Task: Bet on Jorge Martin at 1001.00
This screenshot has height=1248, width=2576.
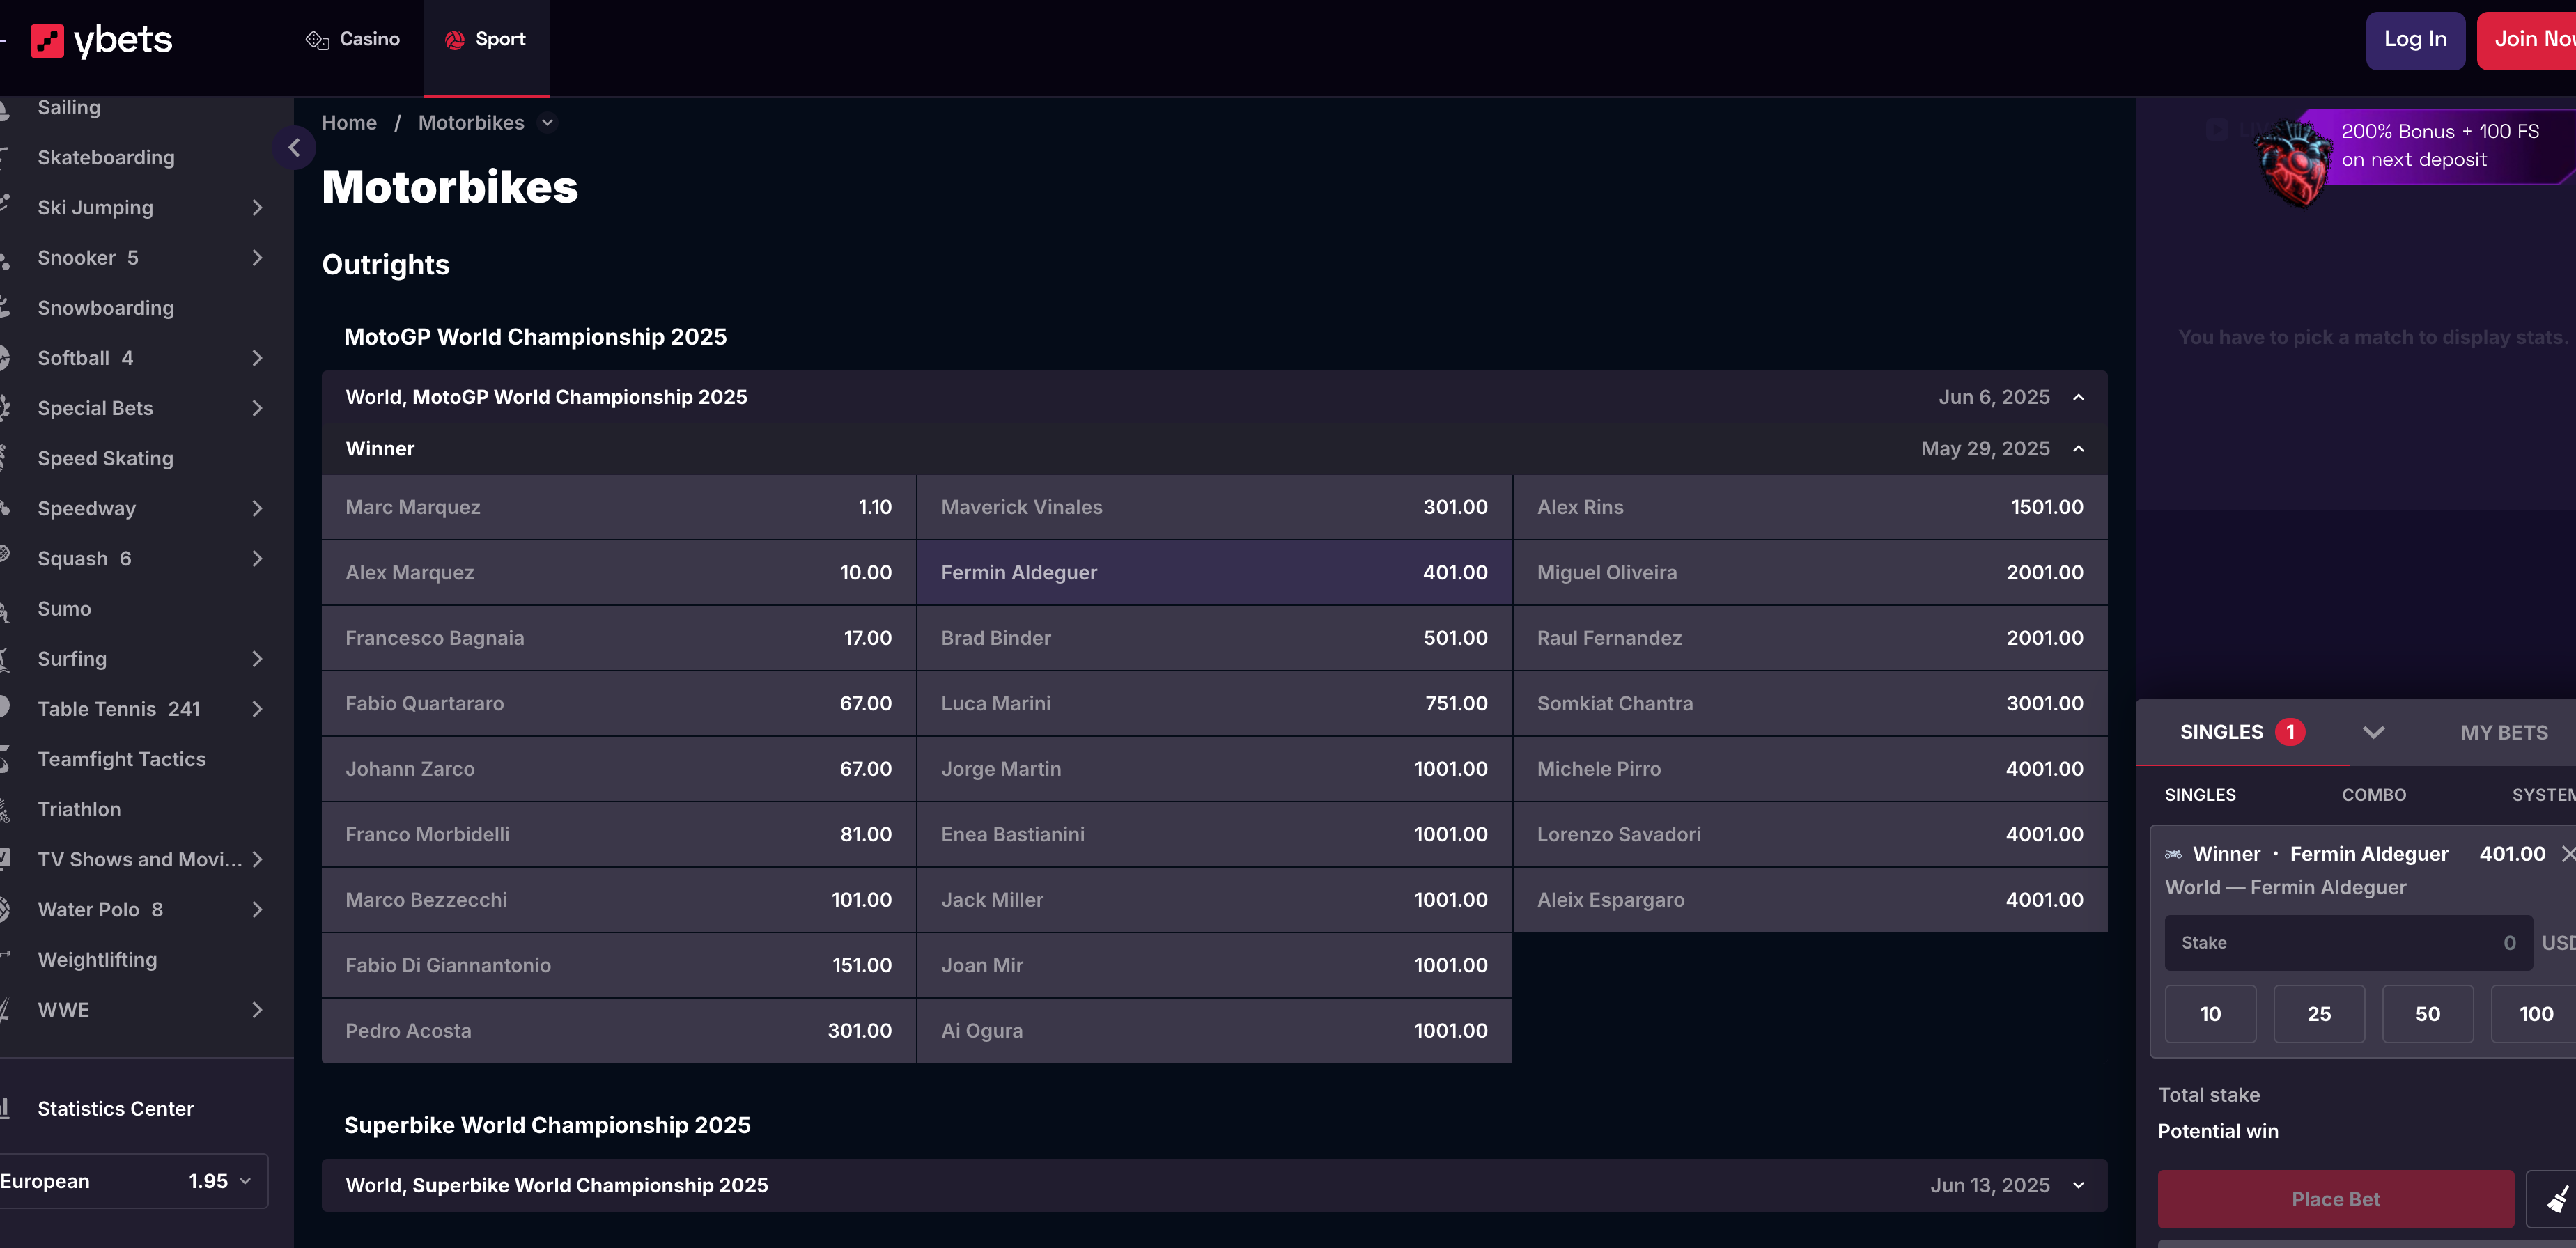Action: (1214, 769)
